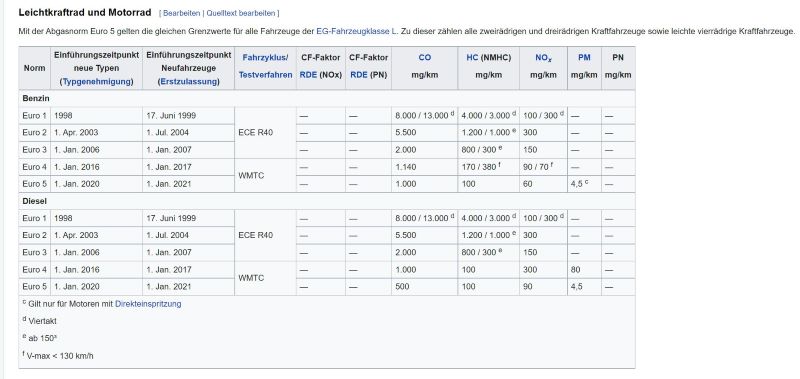Click the footnote text 'Viertakt'
Viewport: 800px width, 379px height.
point(42,321)
